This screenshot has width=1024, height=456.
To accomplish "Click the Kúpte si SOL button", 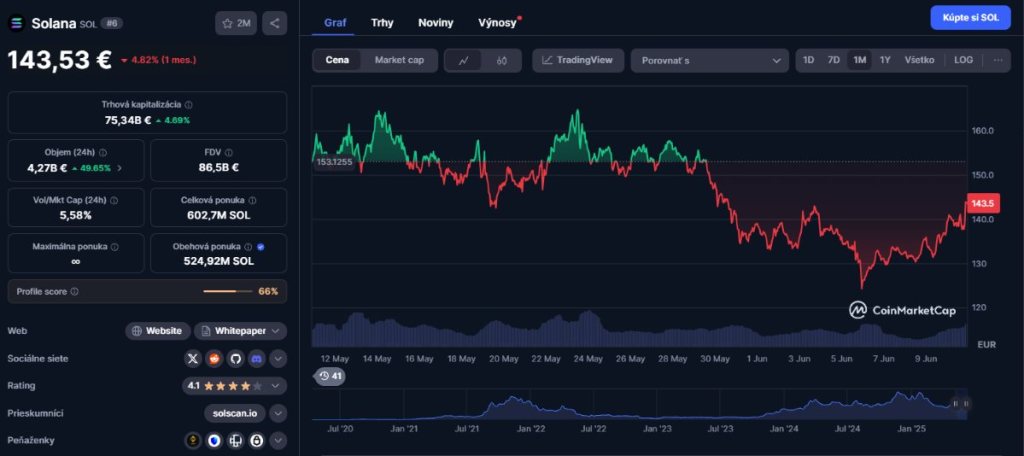I will coord(969,17).
